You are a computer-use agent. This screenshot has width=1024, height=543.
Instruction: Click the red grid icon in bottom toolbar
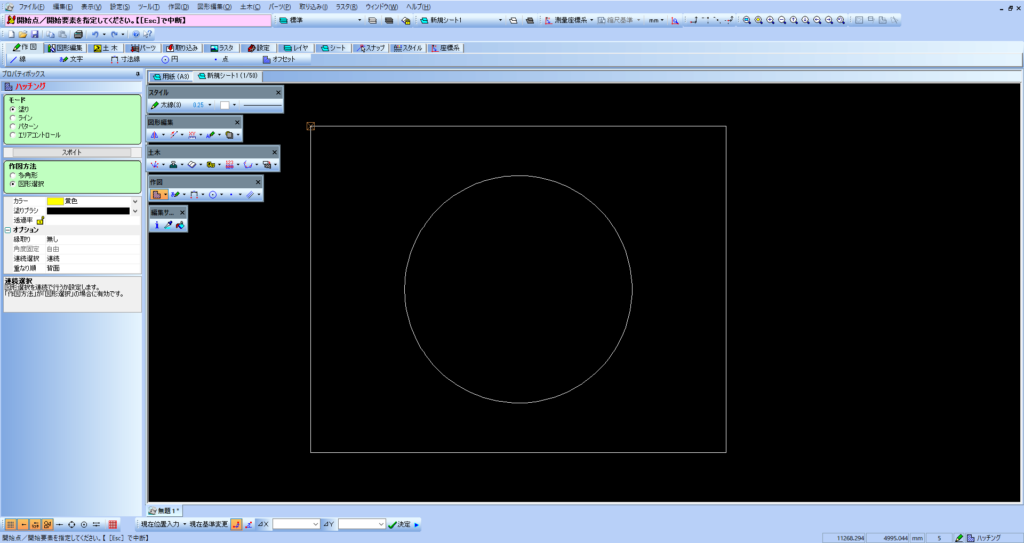113,524
